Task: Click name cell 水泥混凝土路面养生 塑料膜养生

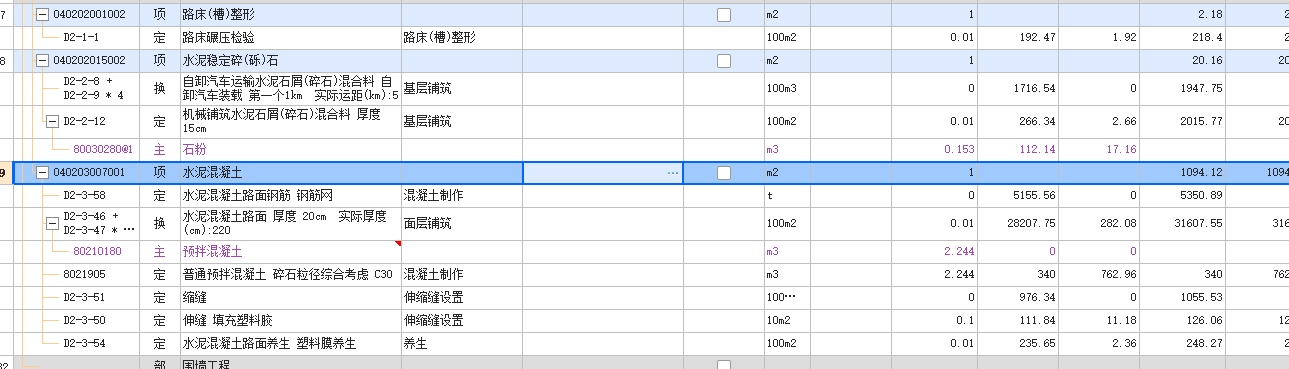Action: (x=268, y=343)
